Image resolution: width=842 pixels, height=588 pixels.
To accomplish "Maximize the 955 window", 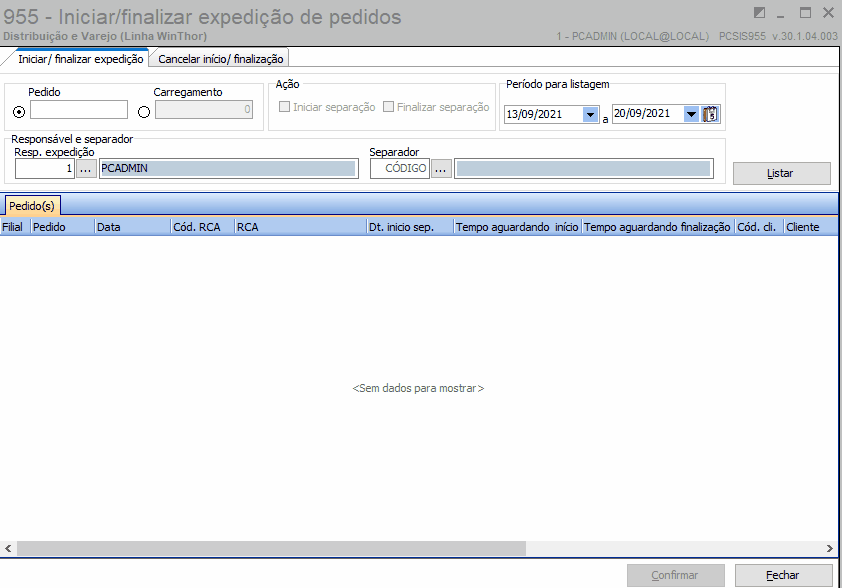I will pos(805,13).
